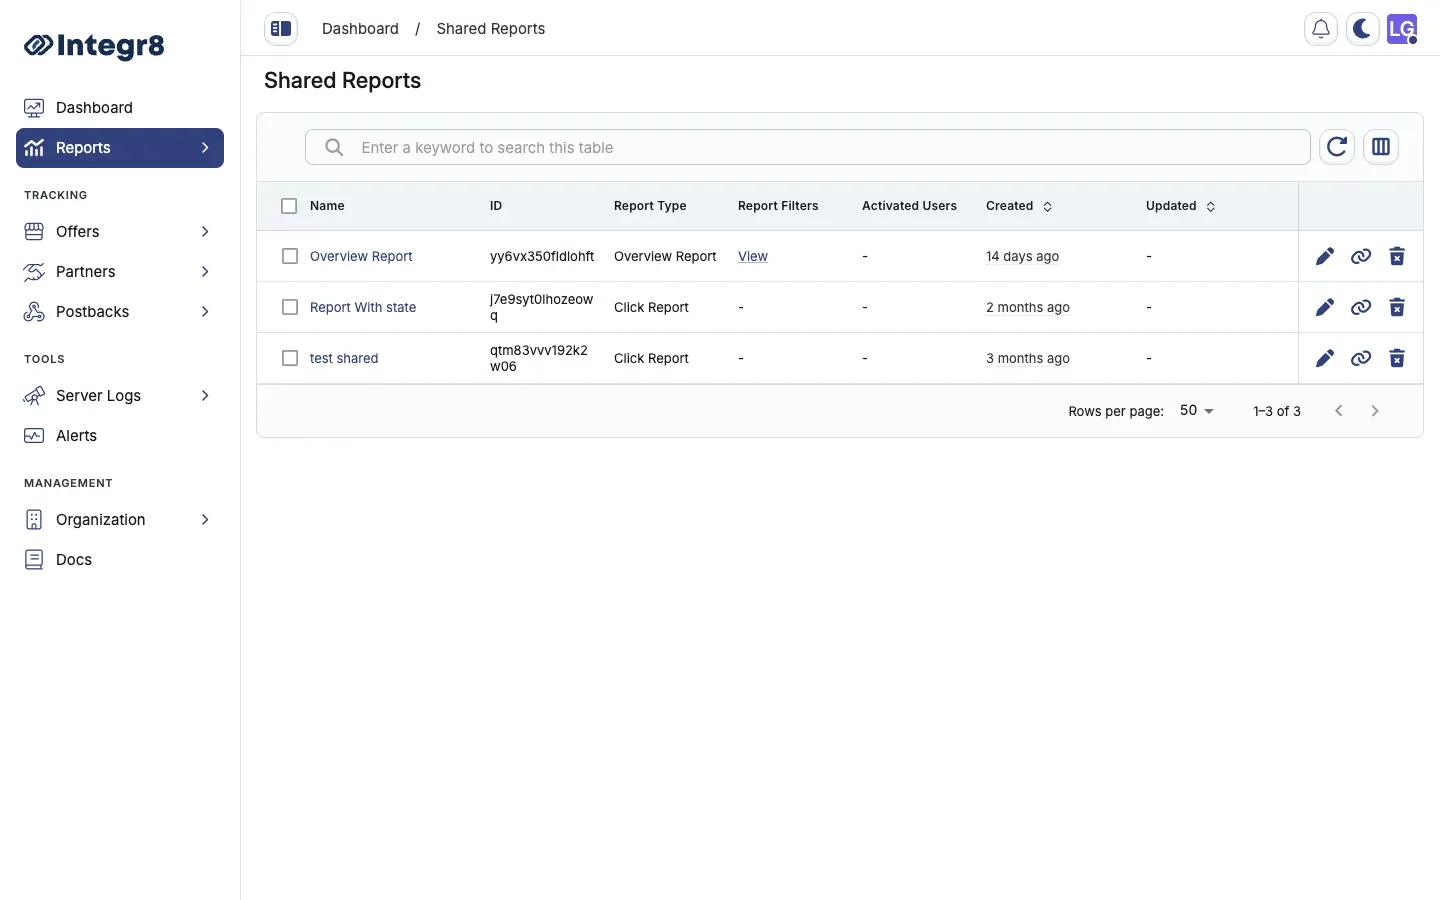Expand the Reports menu chevron
Image resolution: width=1440 pixels, height=900 pixels.
coord(205,147)
